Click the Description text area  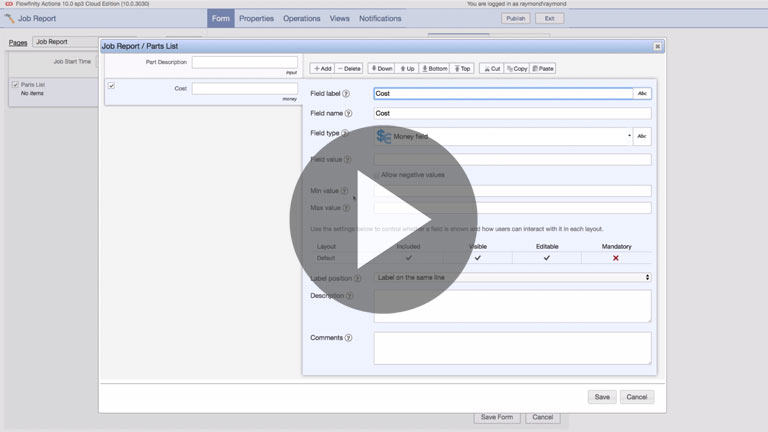[512, 306]
